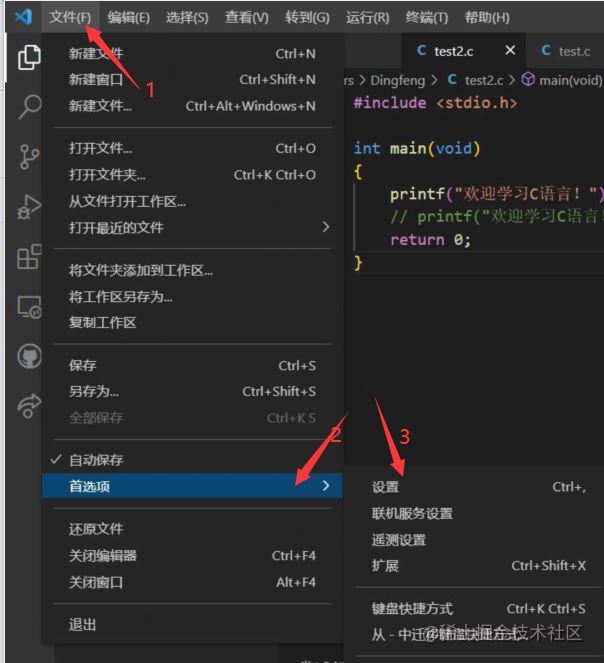Switch to the test.c tab

[566, 51]
